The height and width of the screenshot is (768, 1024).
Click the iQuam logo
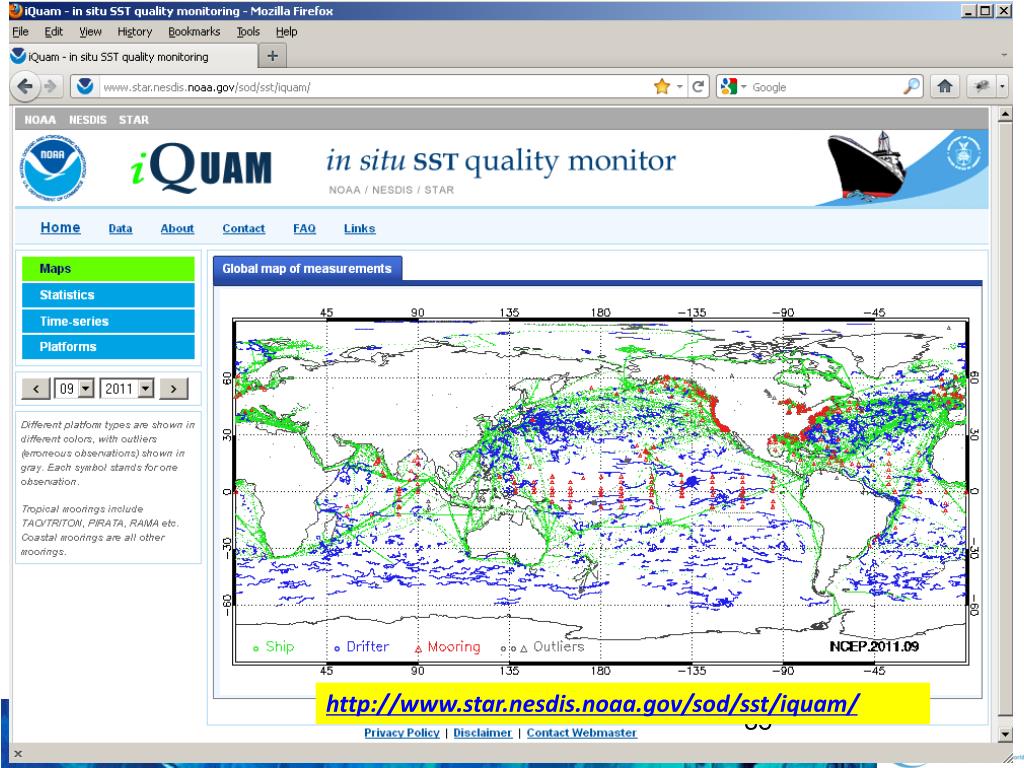click(201, 167)
